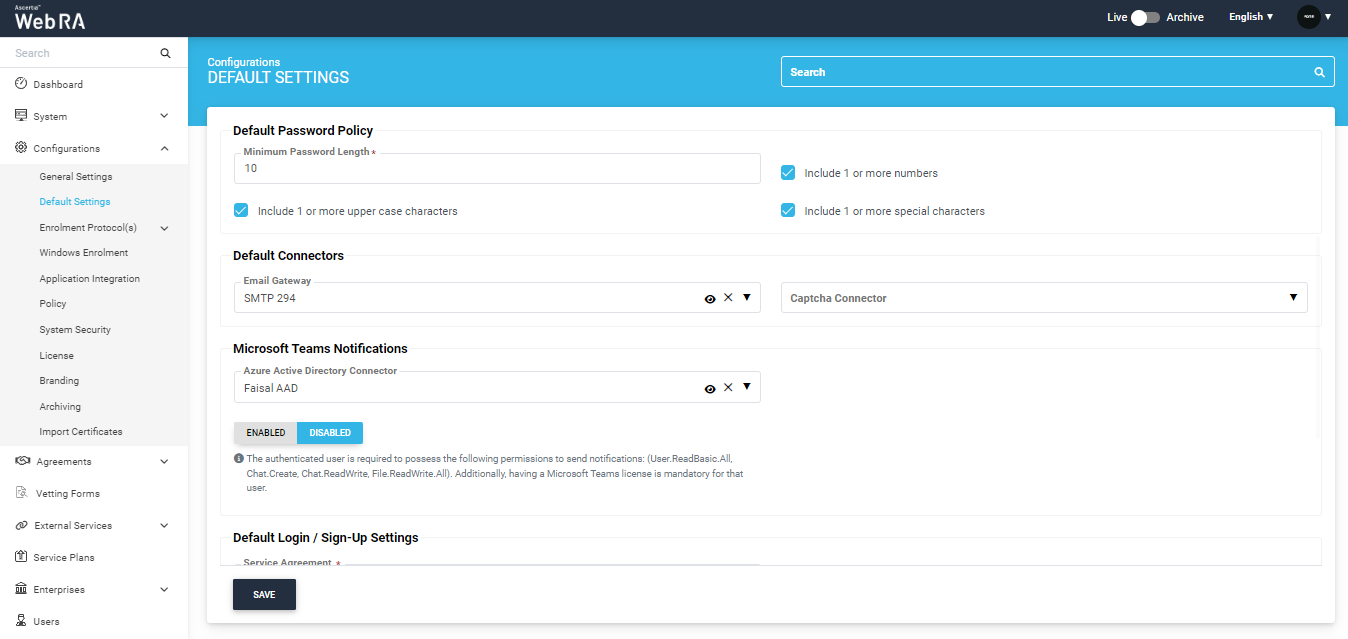Screen dimensions: 1348x639
Task: Uncheck Include 1 or more numbers
Action: [x=788, y=173]
